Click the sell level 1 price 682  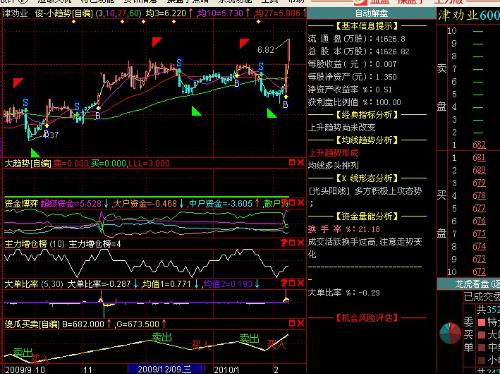pos(479,145)
